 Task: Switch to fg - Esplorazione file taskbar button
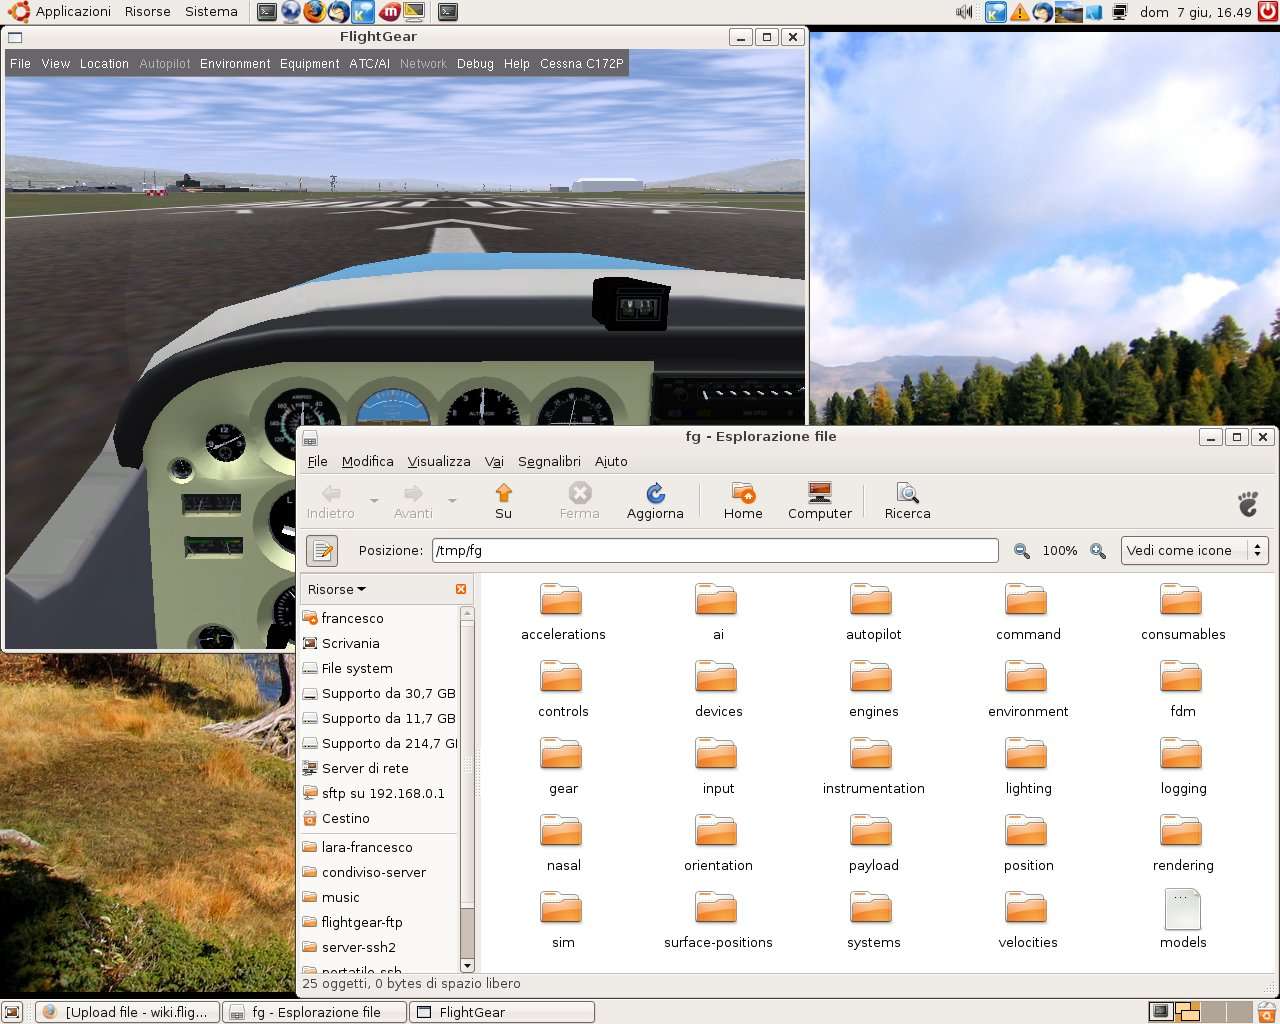315,1012
